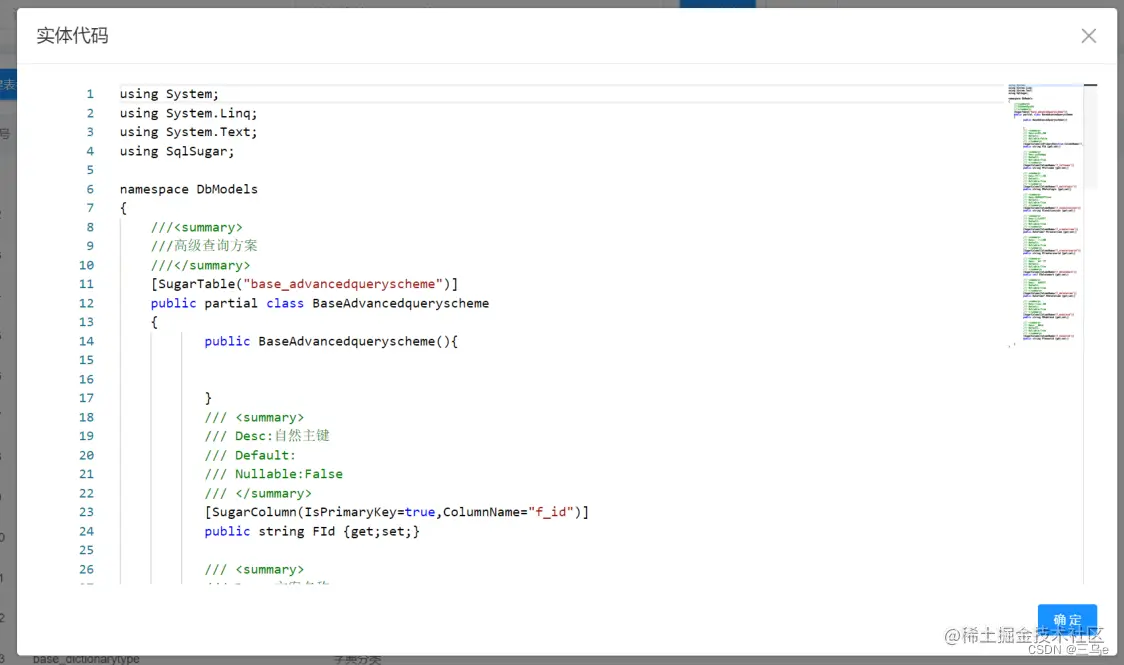Click the 'Default:' comment line

(x=249, y=455)
